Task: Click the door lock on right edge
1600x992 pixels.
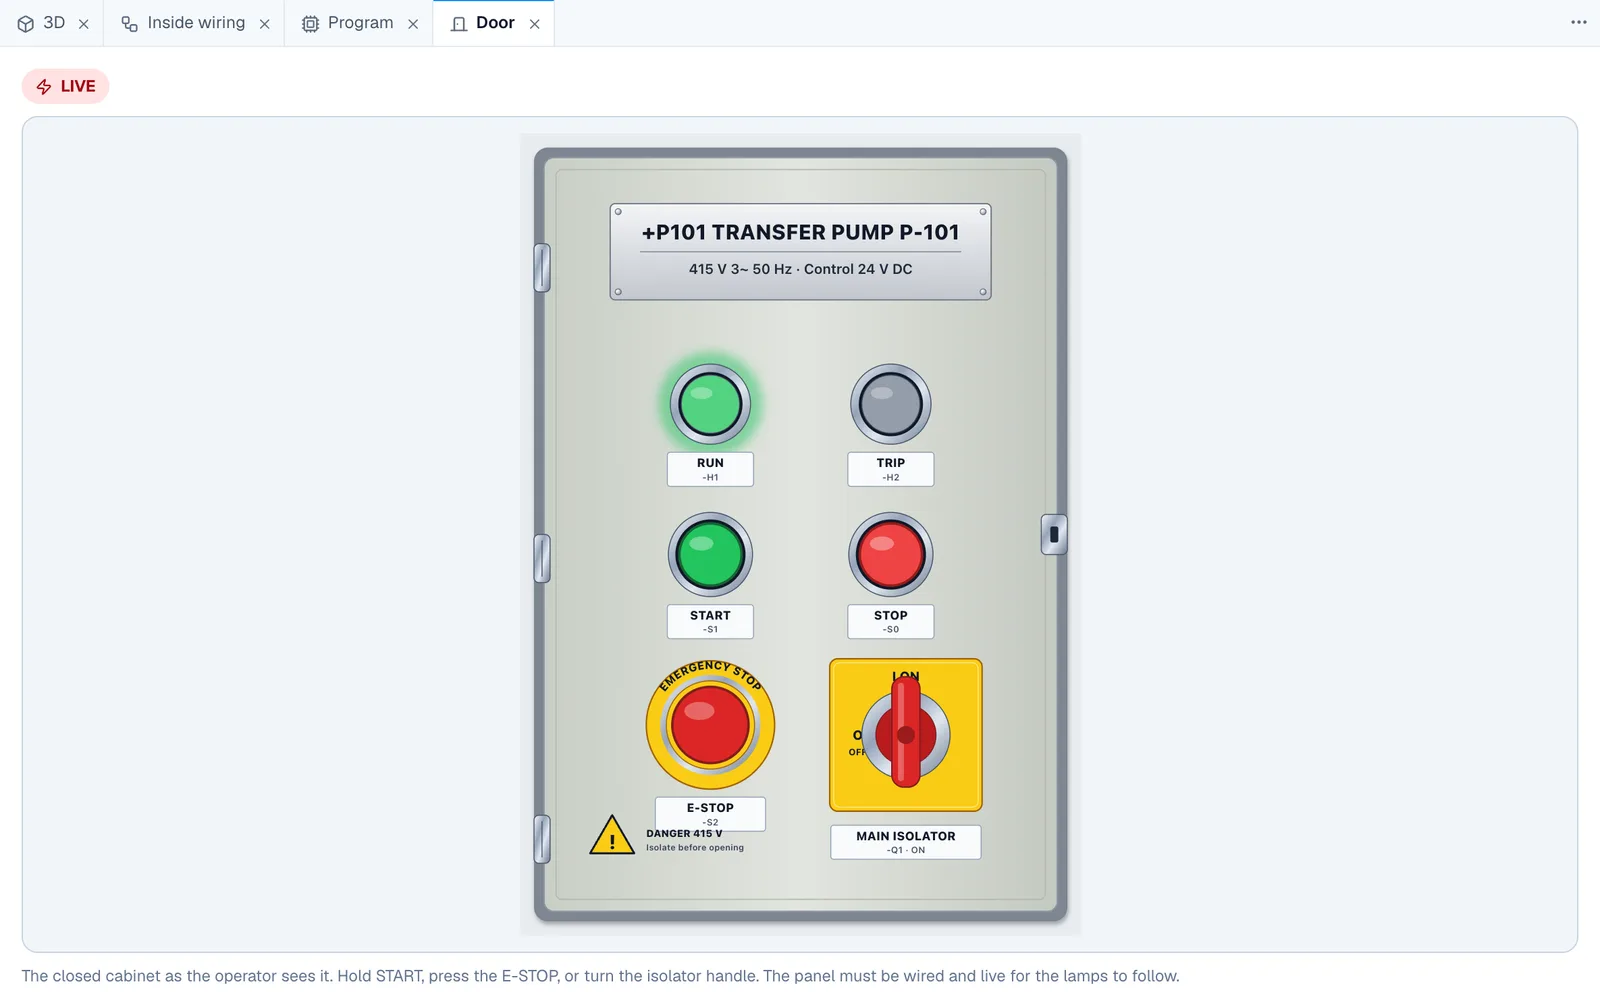Action: click(x=1054, y=534)
